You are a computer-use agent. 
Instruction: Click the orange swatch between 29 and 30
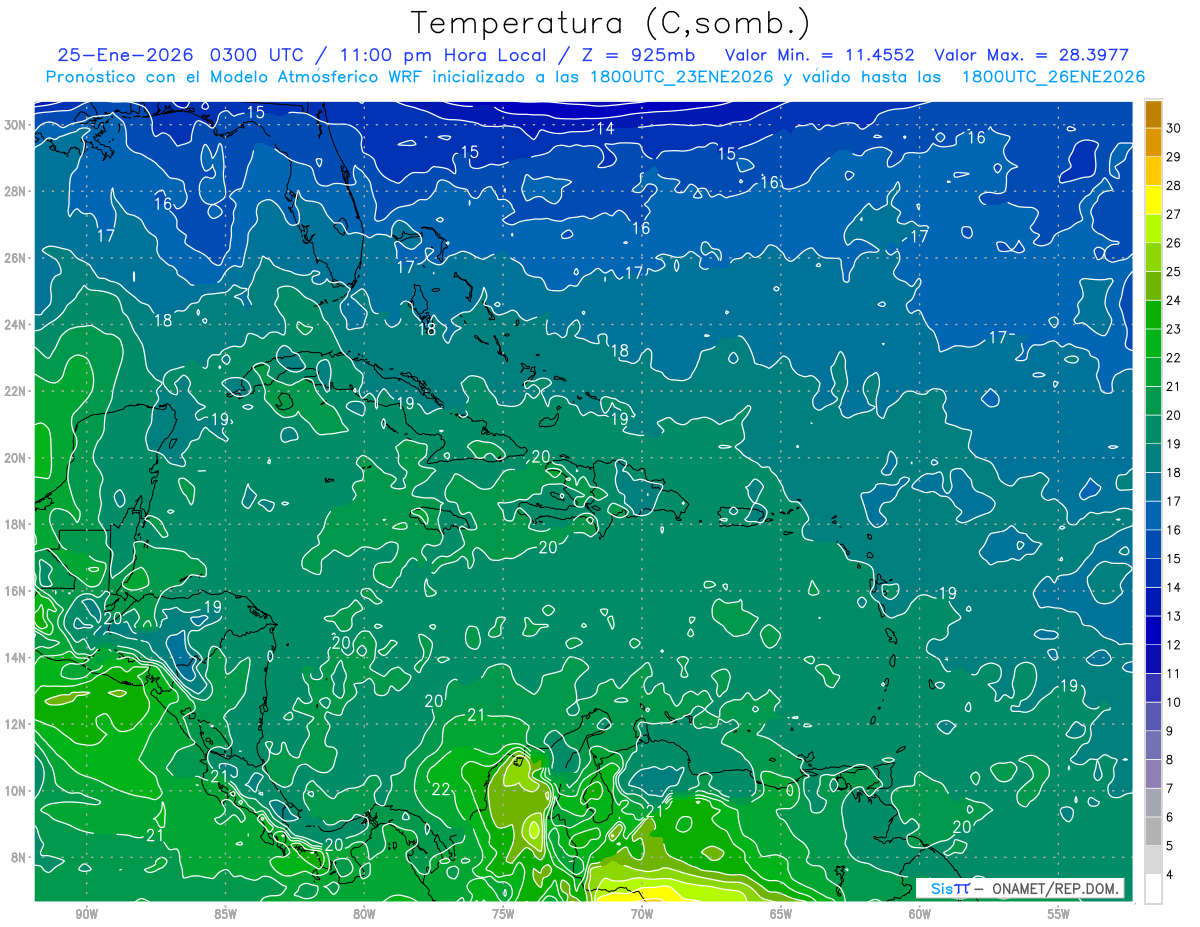(1153, 143)
